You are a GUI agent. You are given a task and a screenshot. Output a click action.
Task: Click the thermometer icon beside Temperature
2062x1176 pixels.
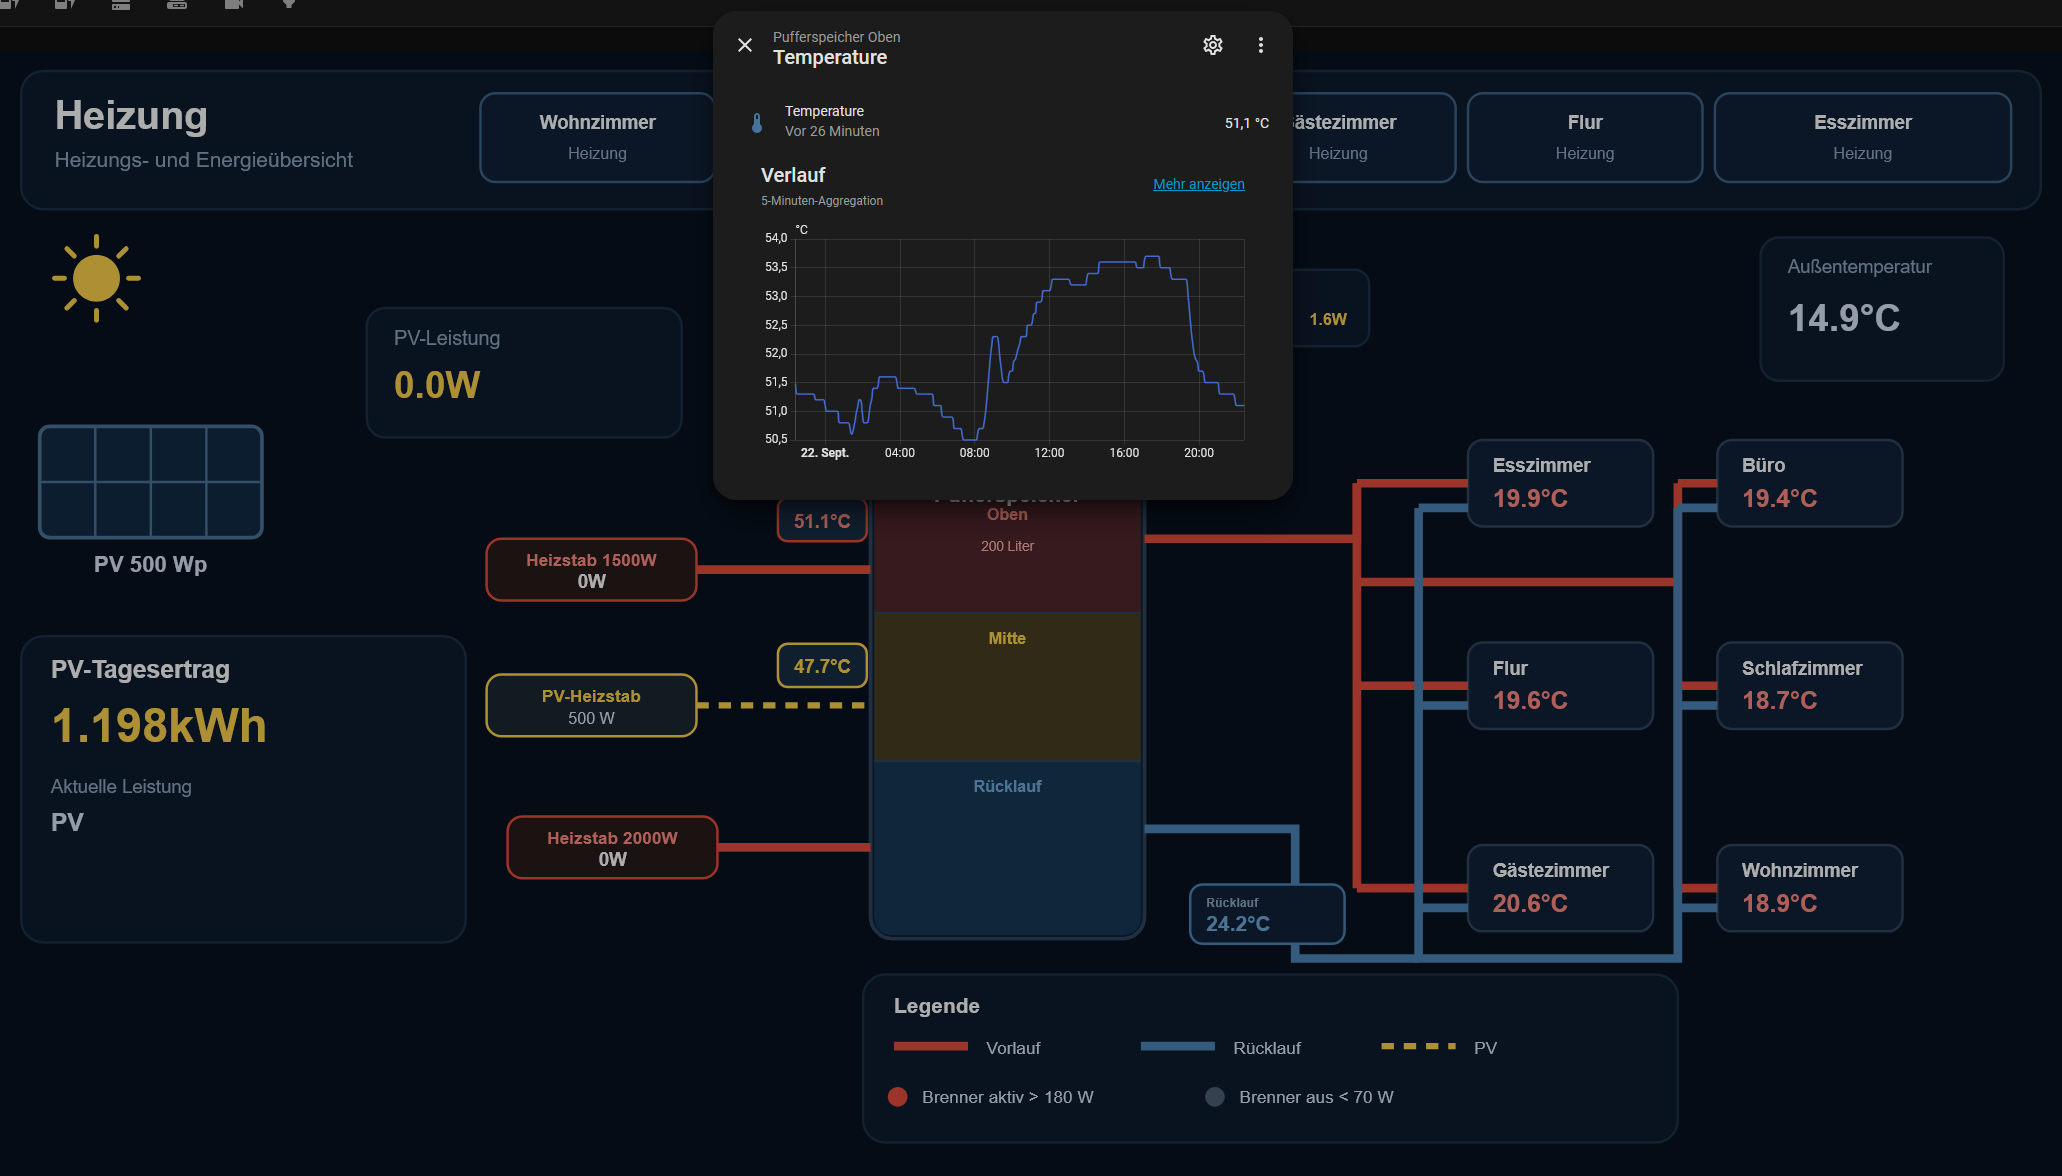point(757,123)
